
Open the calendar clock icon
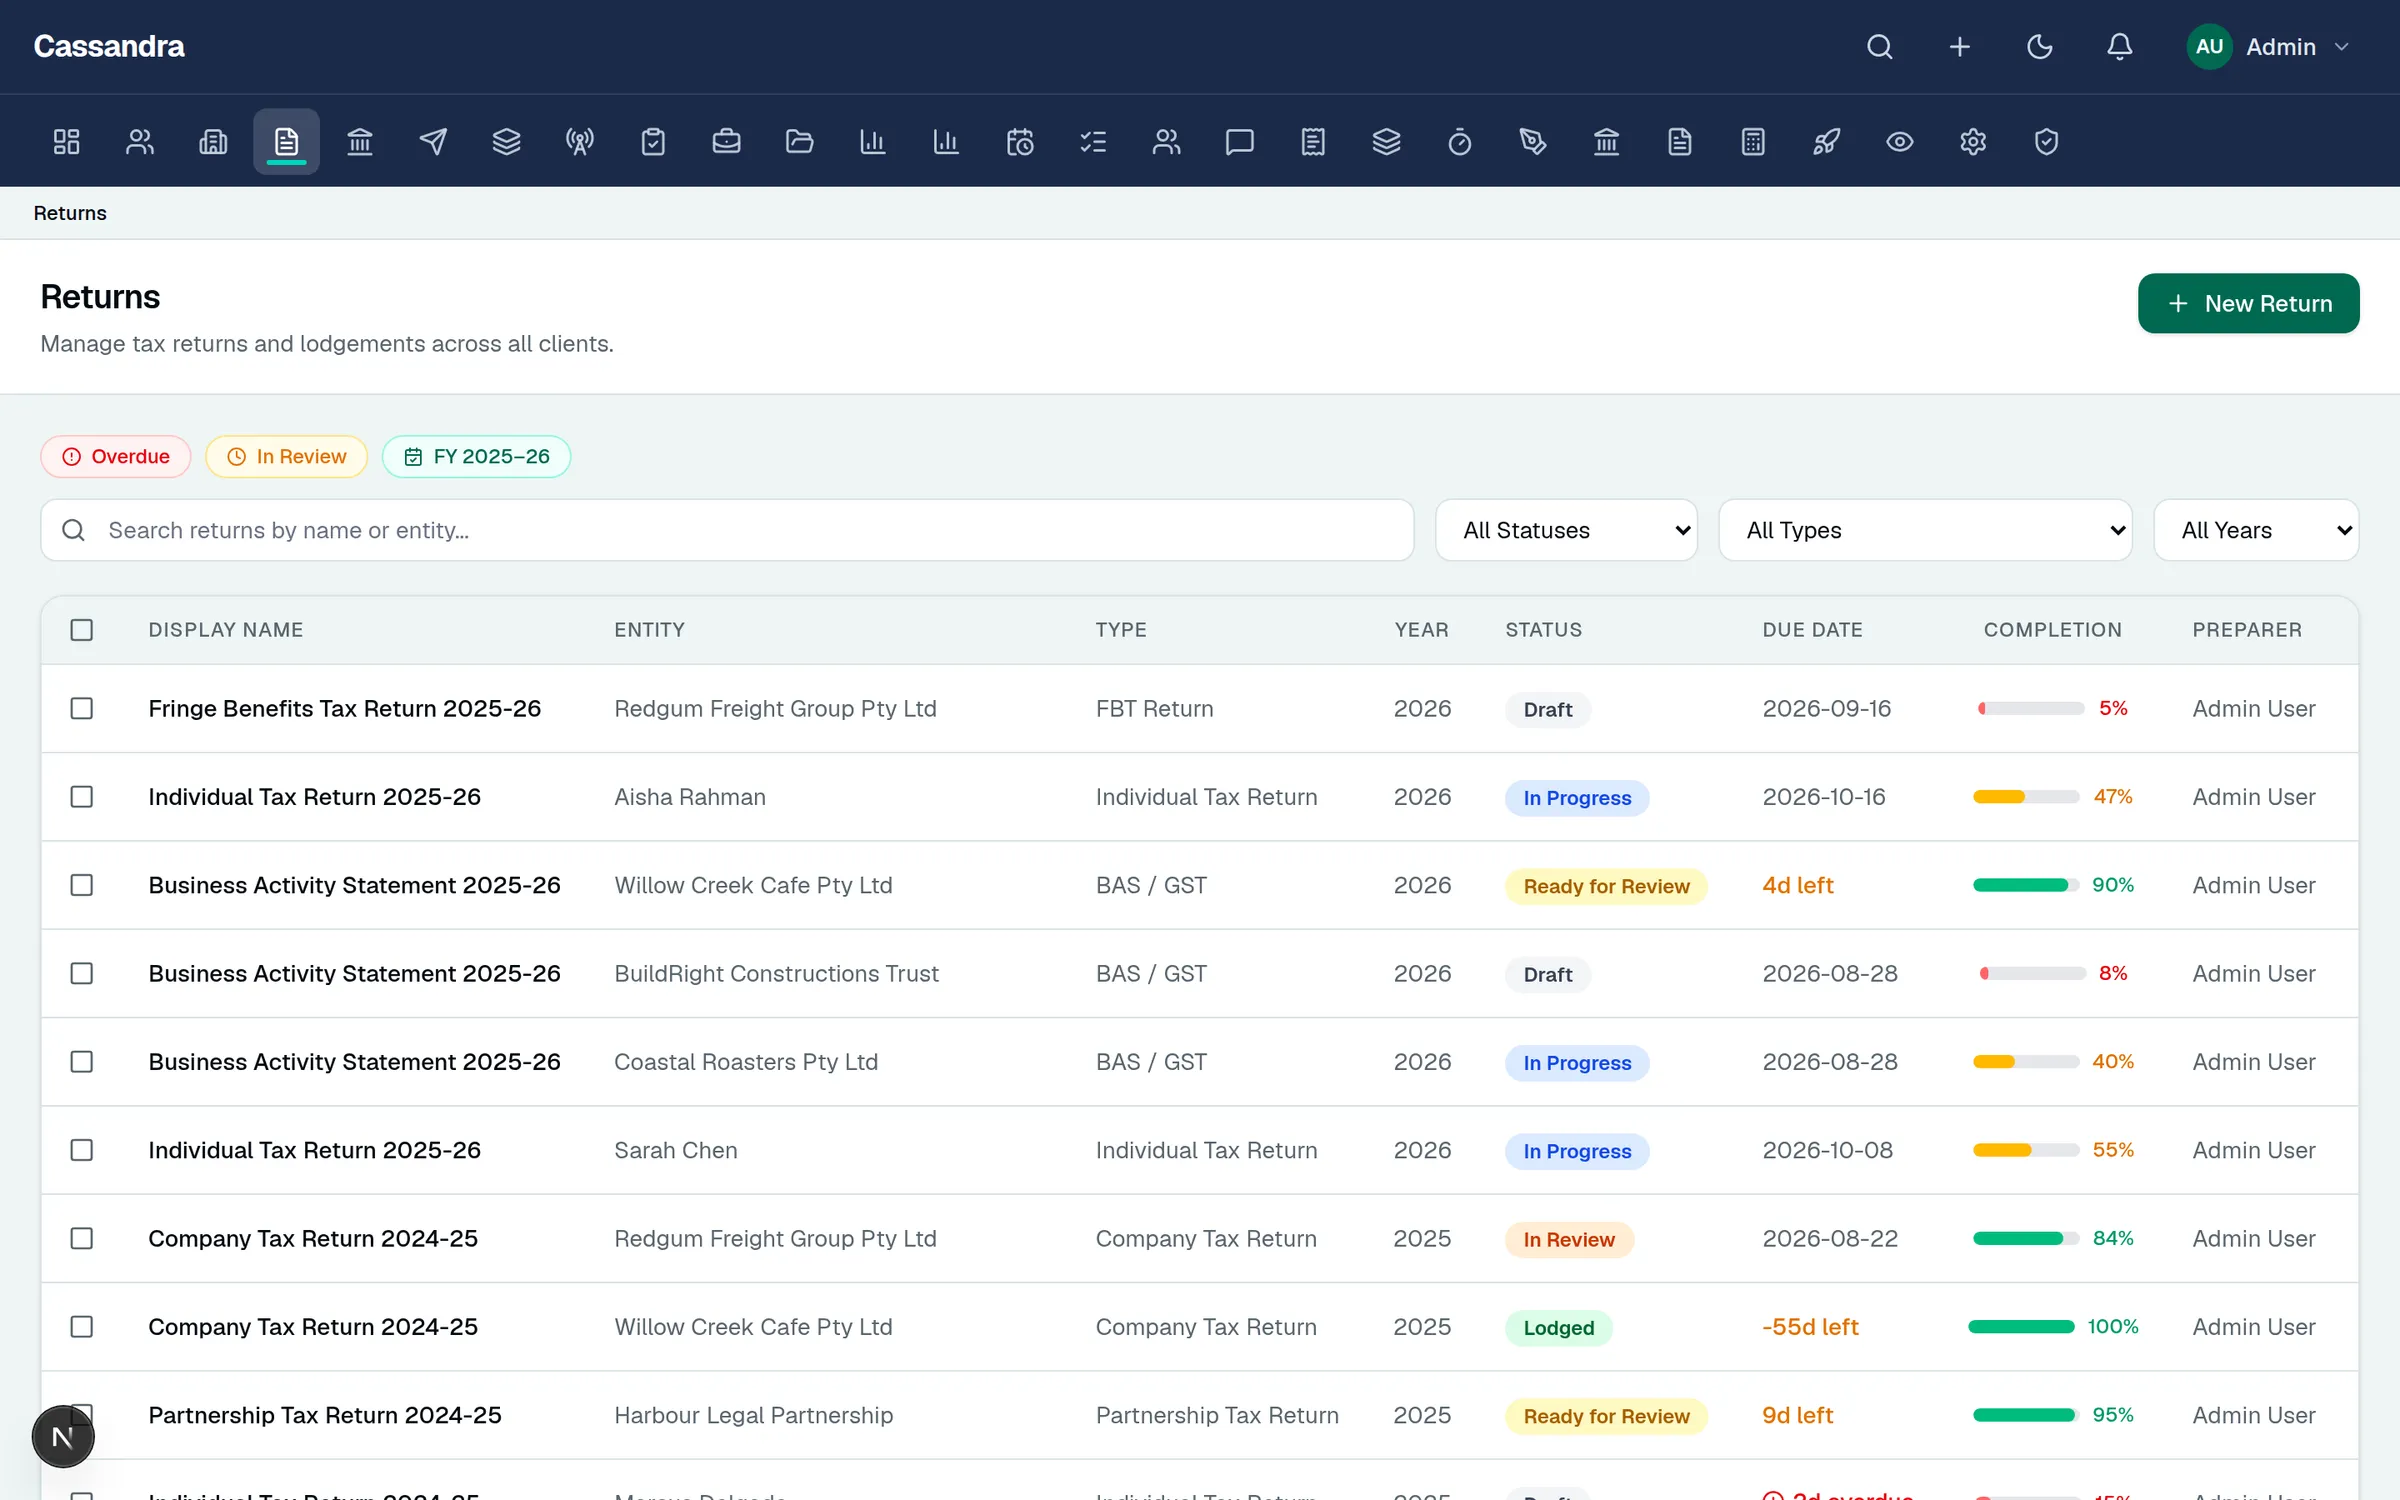(1019, 142)
